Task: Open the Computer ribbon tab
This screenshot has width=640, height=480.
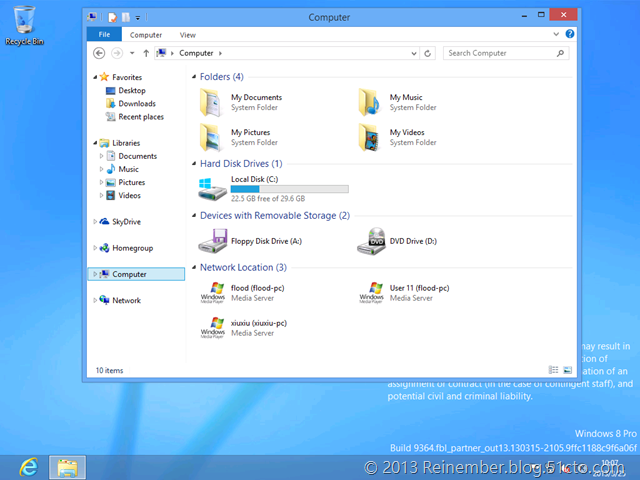Action: point(146,35)
